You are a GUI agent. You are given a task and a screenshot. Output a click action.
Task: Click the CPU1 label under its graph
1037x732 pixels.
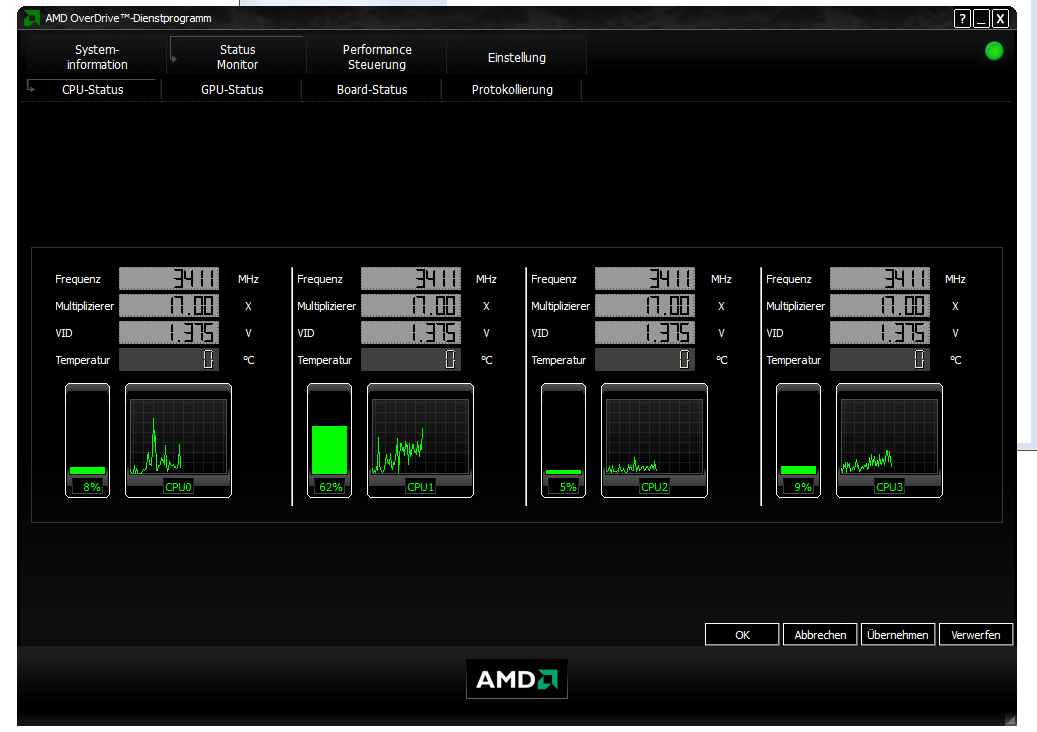pos(421,487)
